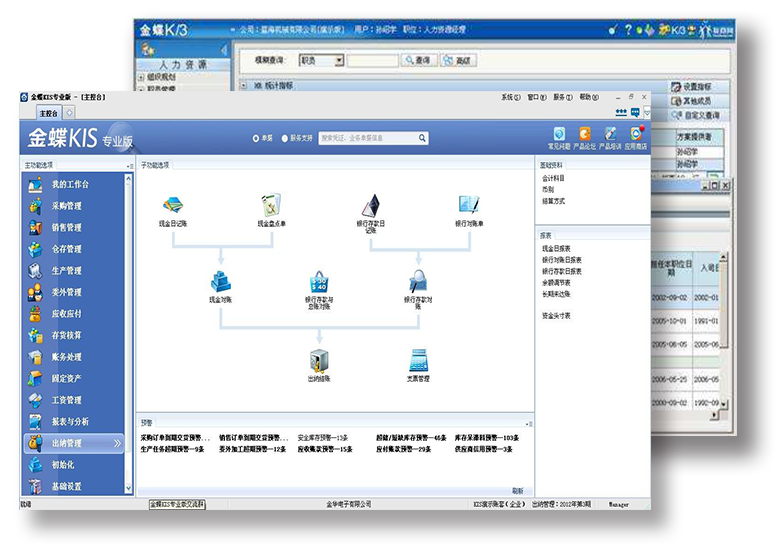
Task: Click the search magnifier in KIS banner
Action: click(422, 138)
